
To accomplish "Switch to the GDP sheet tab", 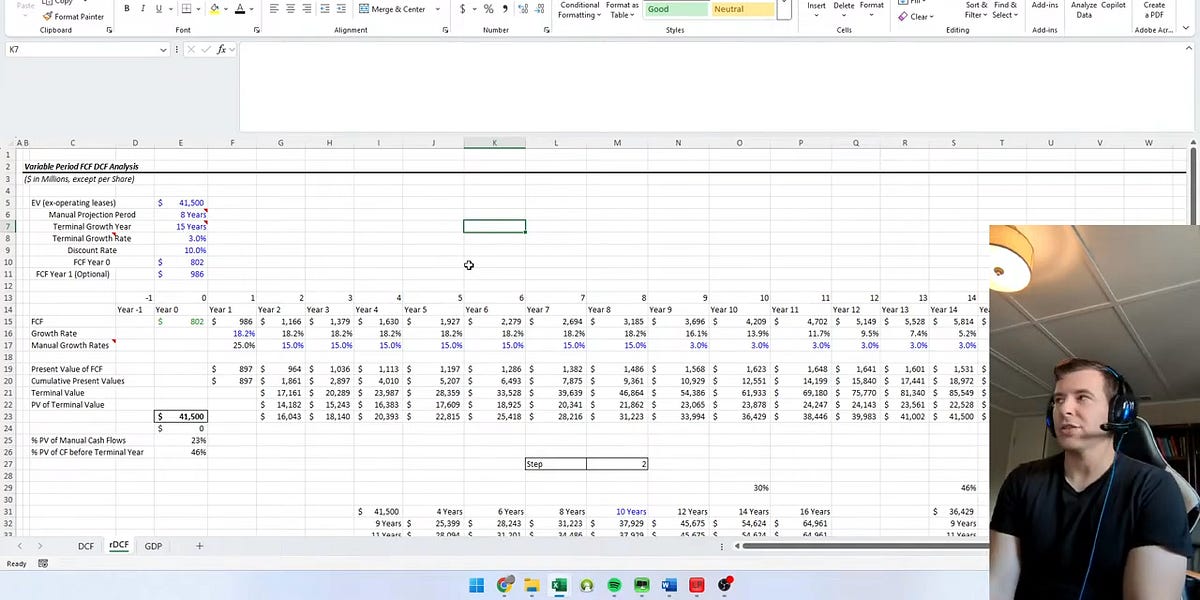I will tap(153, 546).
